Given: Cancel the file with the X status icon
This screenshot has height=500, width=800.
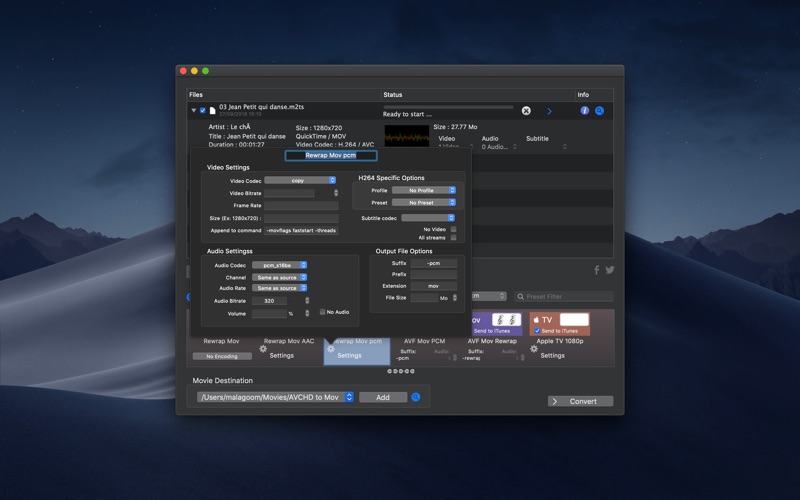Looking at the screenshot, I should [x=526, y=111].
